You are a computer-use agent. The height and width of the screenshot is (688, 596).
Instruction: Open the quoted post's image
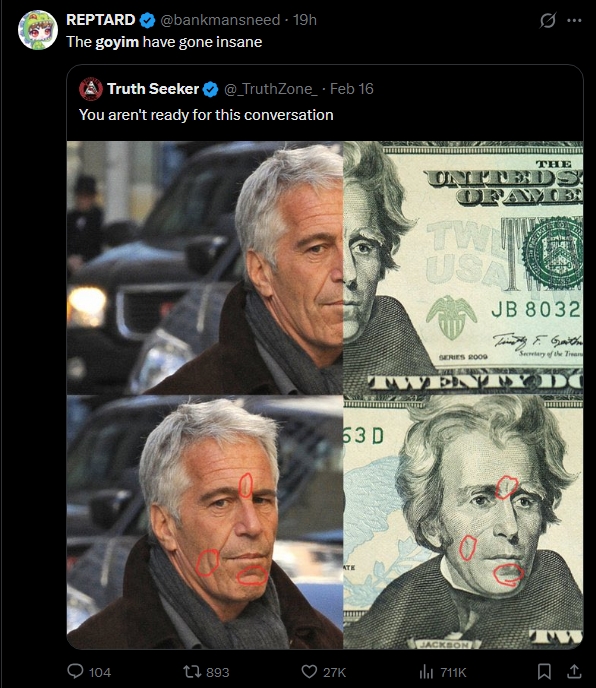pos(325,394)
